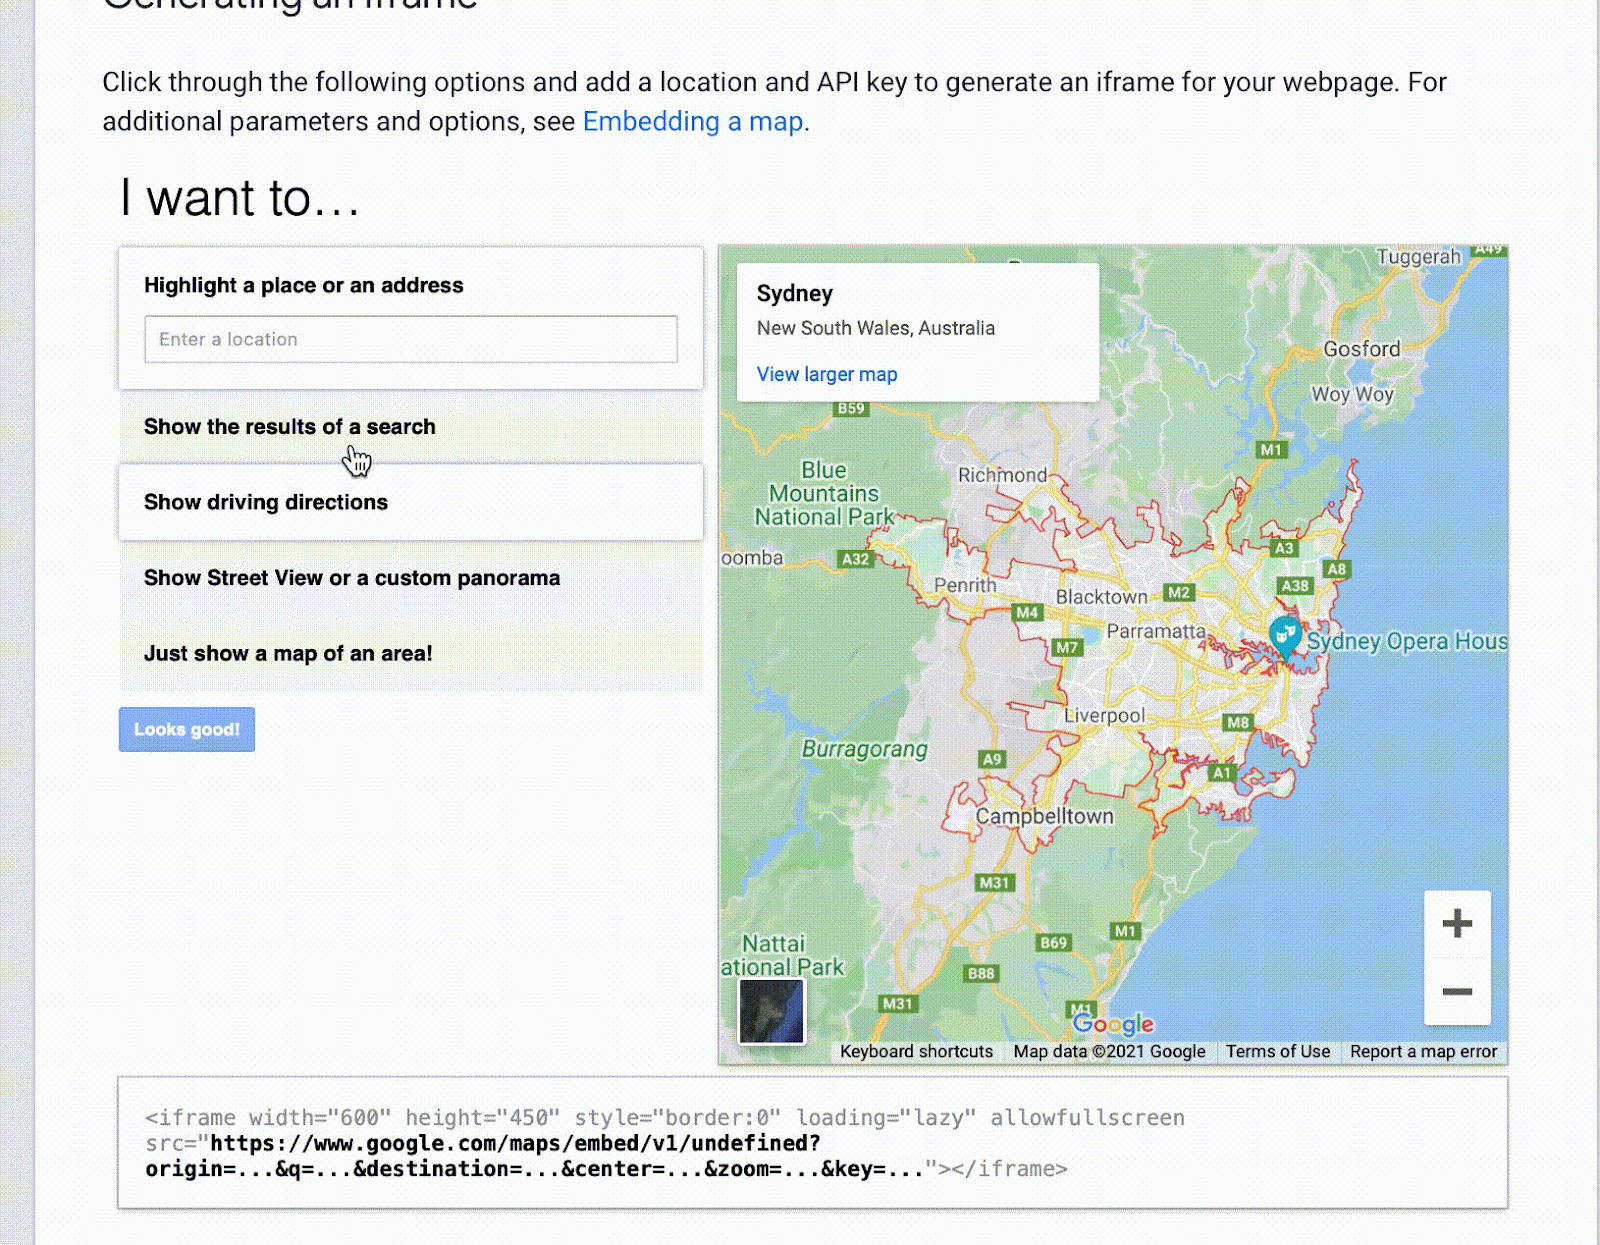This screenshot has height=1245, width=1600.
Task: Click the M4 highway marker near Penrith
Action: click(x=1027, y=612)
